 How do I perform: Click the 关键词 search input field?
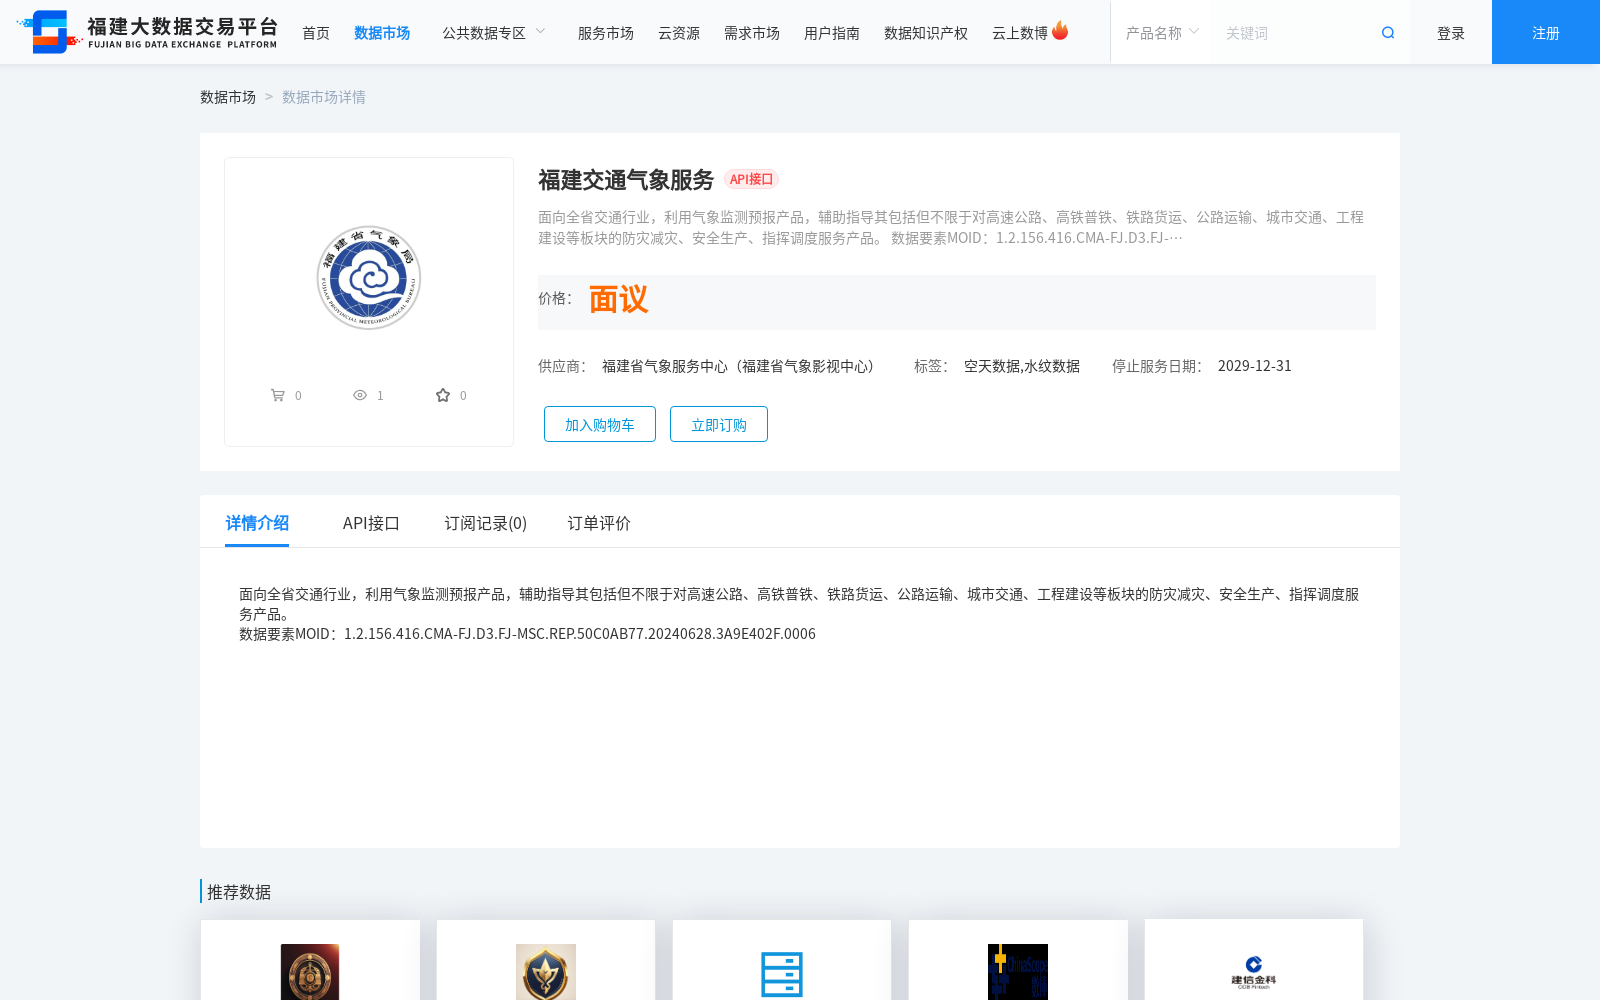[1295, 33]
